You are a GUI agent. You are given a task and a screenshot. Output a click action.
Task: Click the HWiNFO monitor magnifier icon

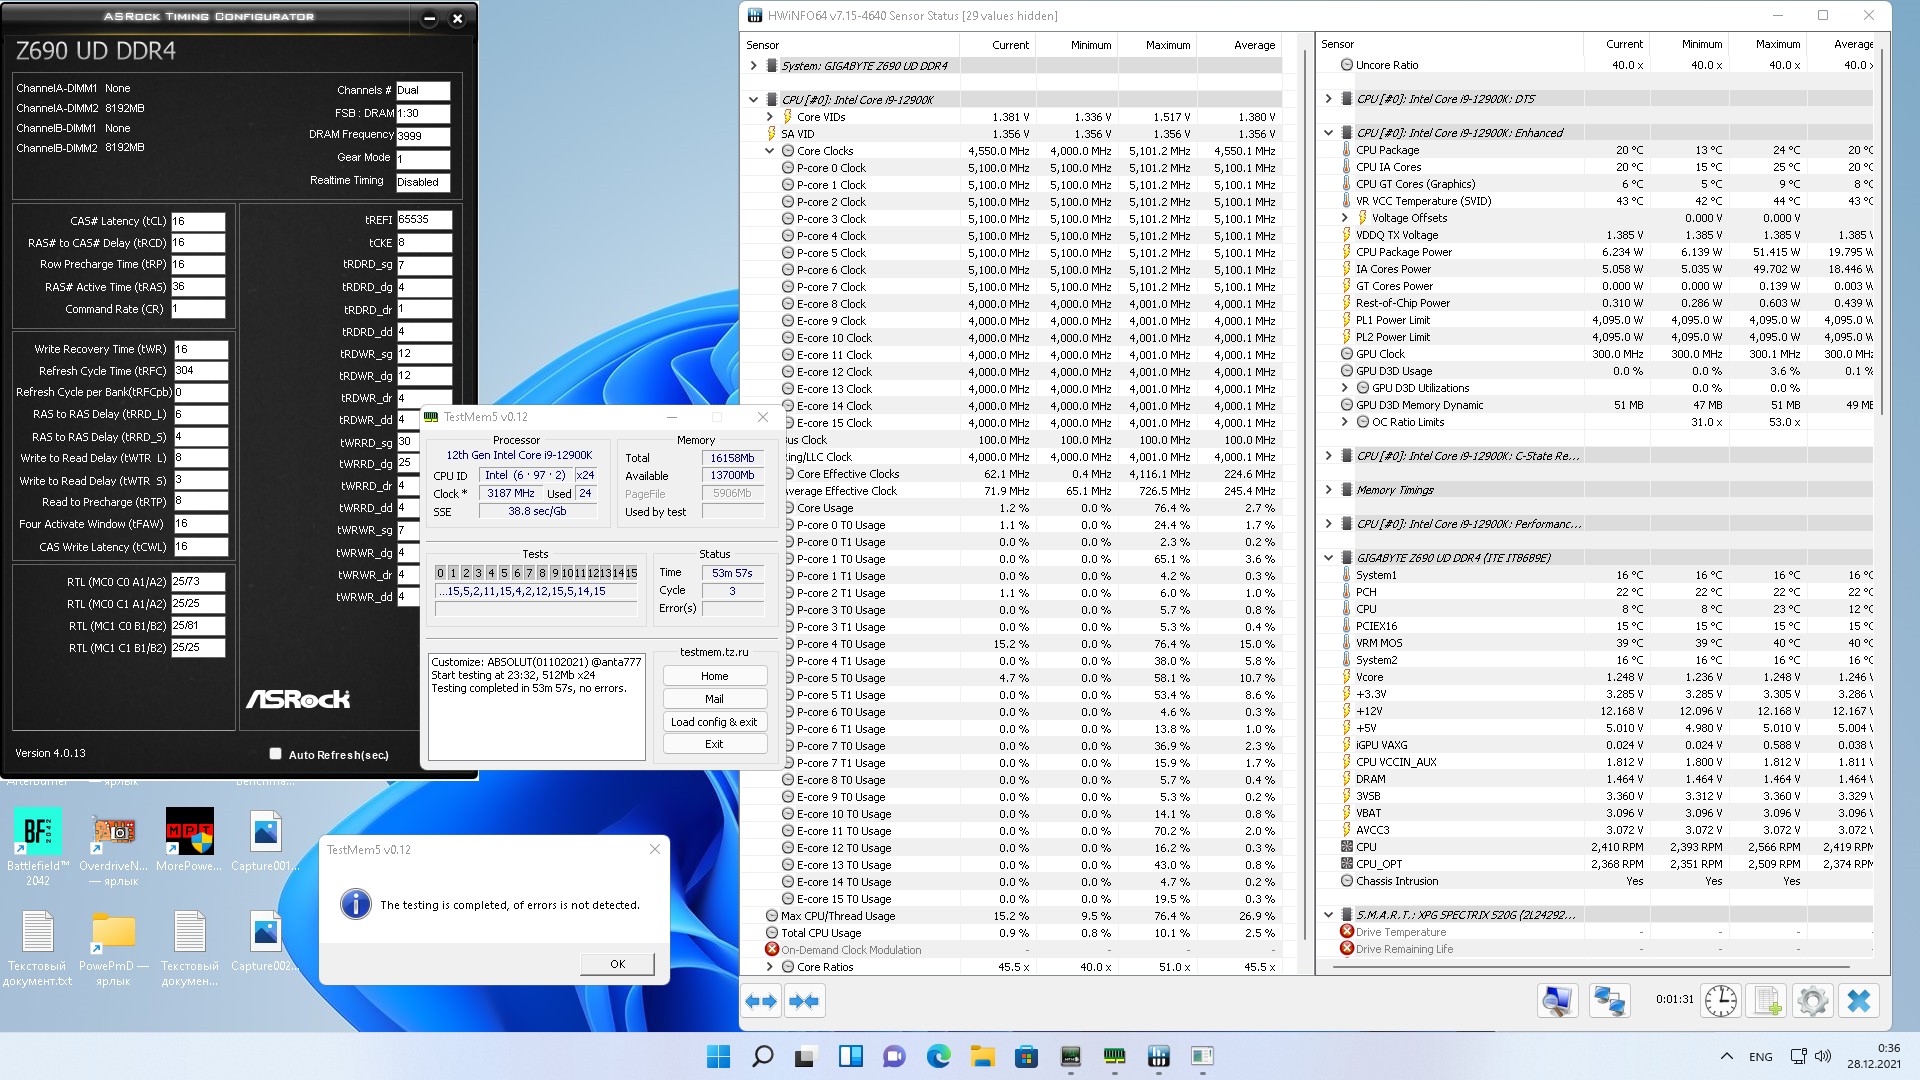click(x=1557, y=1001)
